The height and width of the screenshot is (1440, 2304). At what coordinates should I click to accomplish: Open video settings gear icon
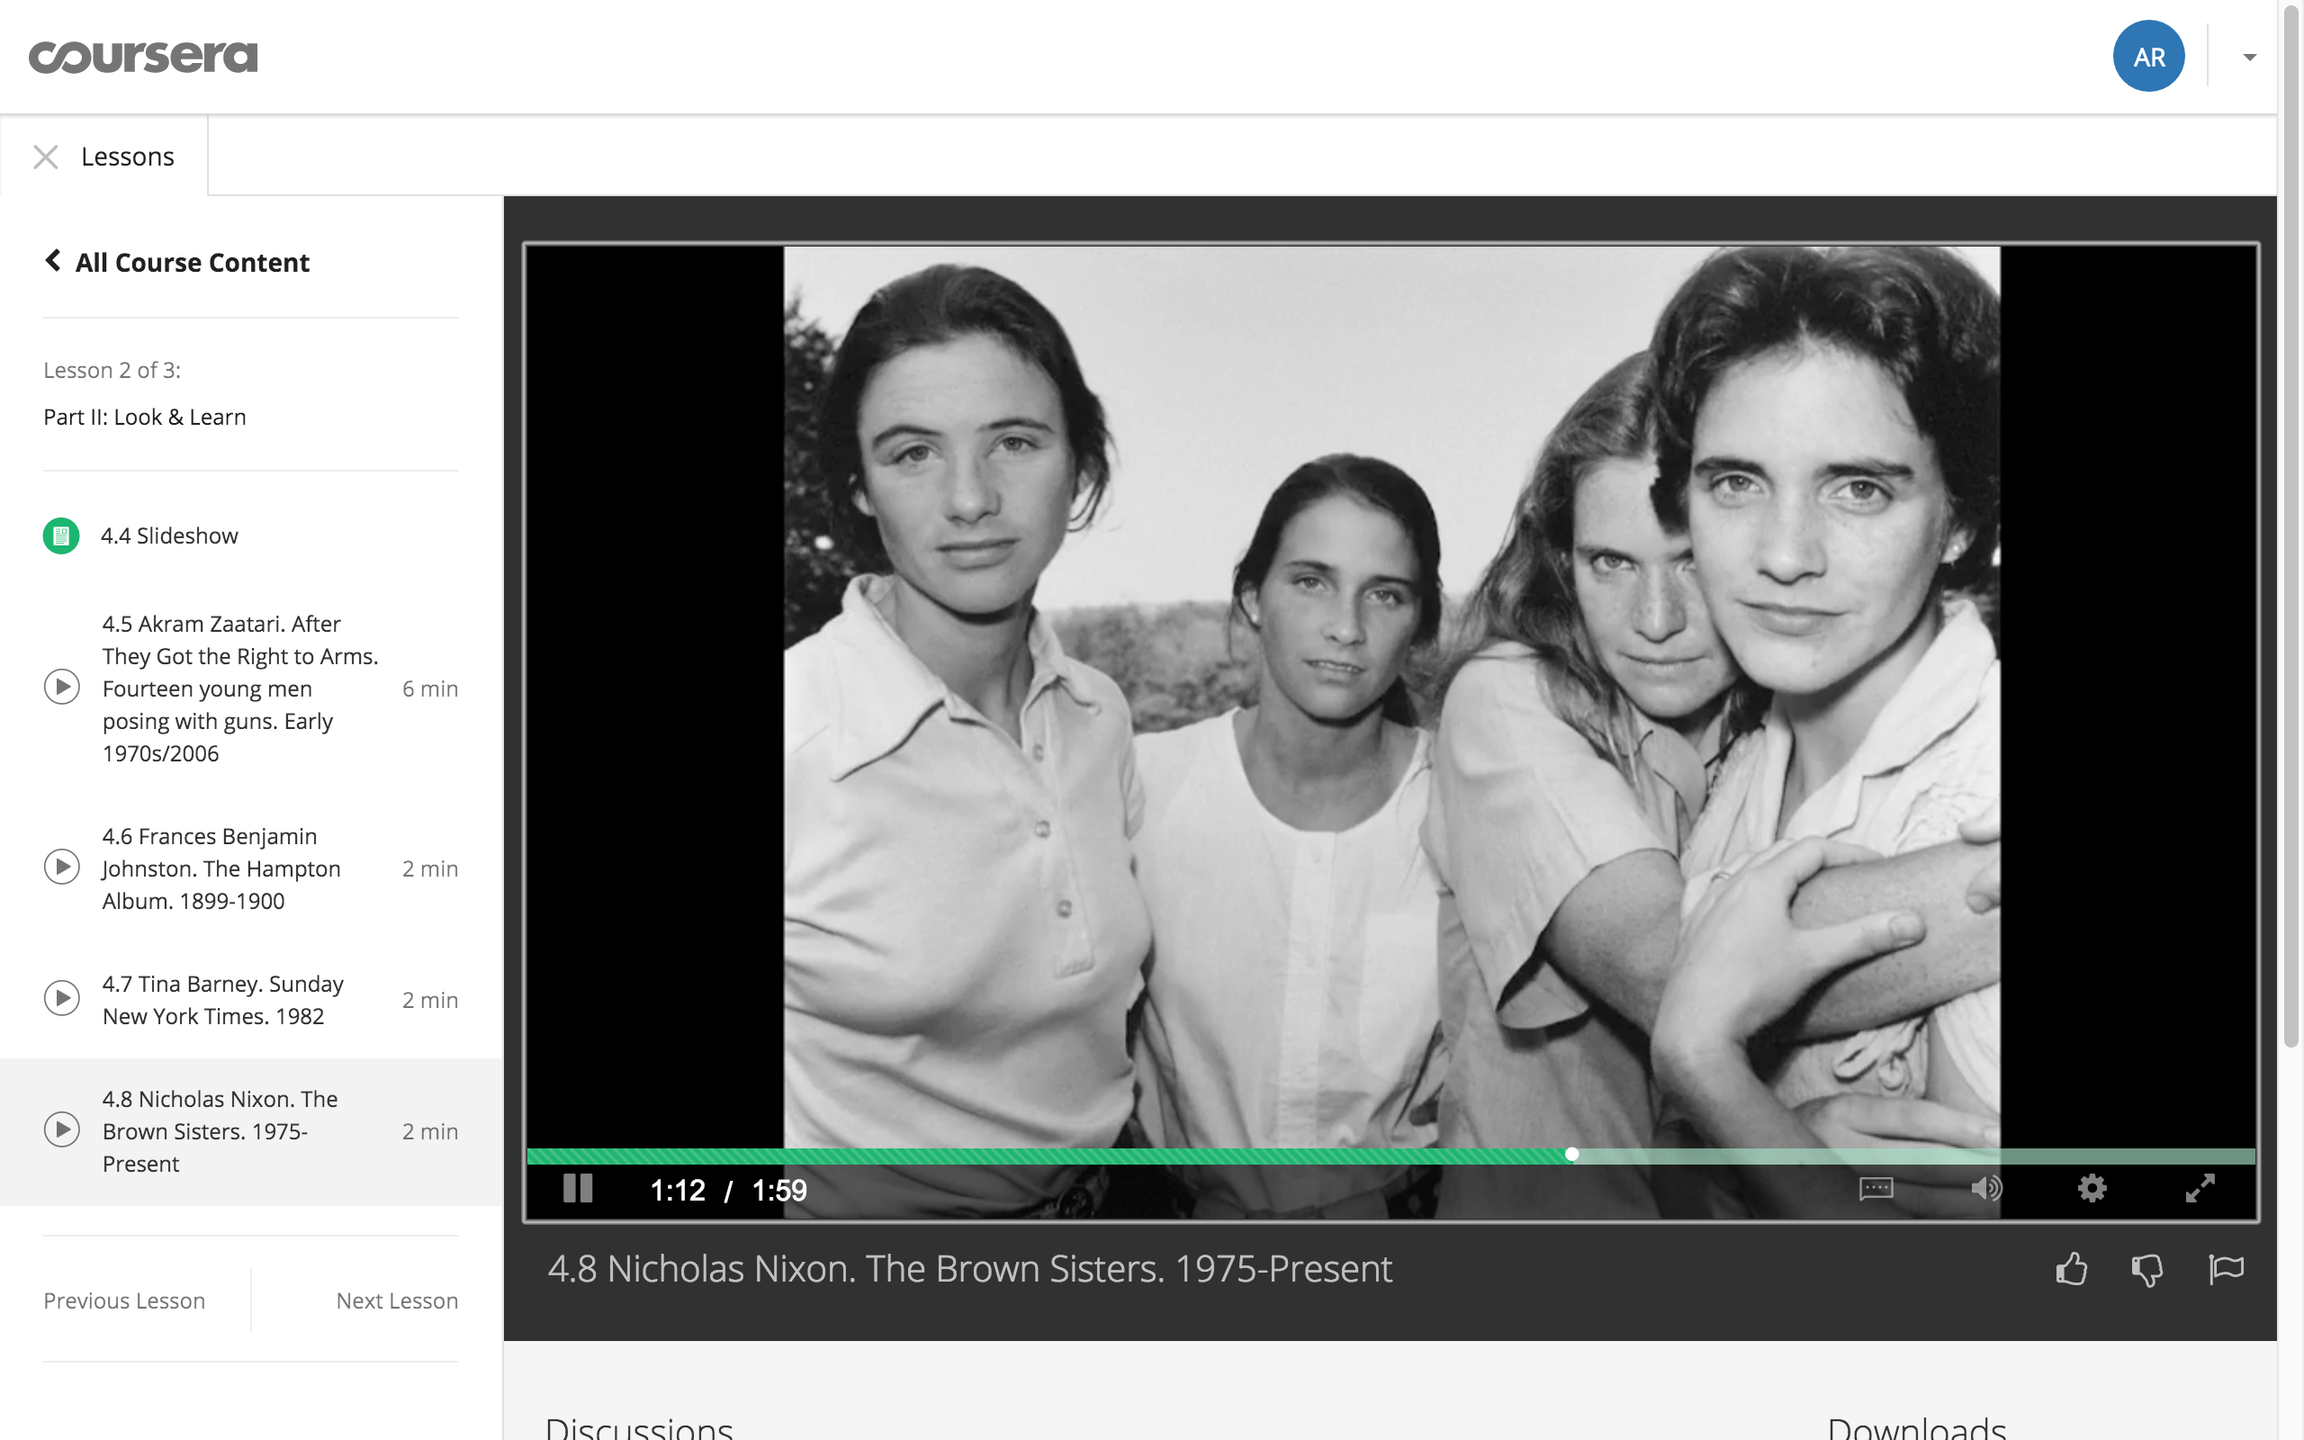pos(2092,1188)
